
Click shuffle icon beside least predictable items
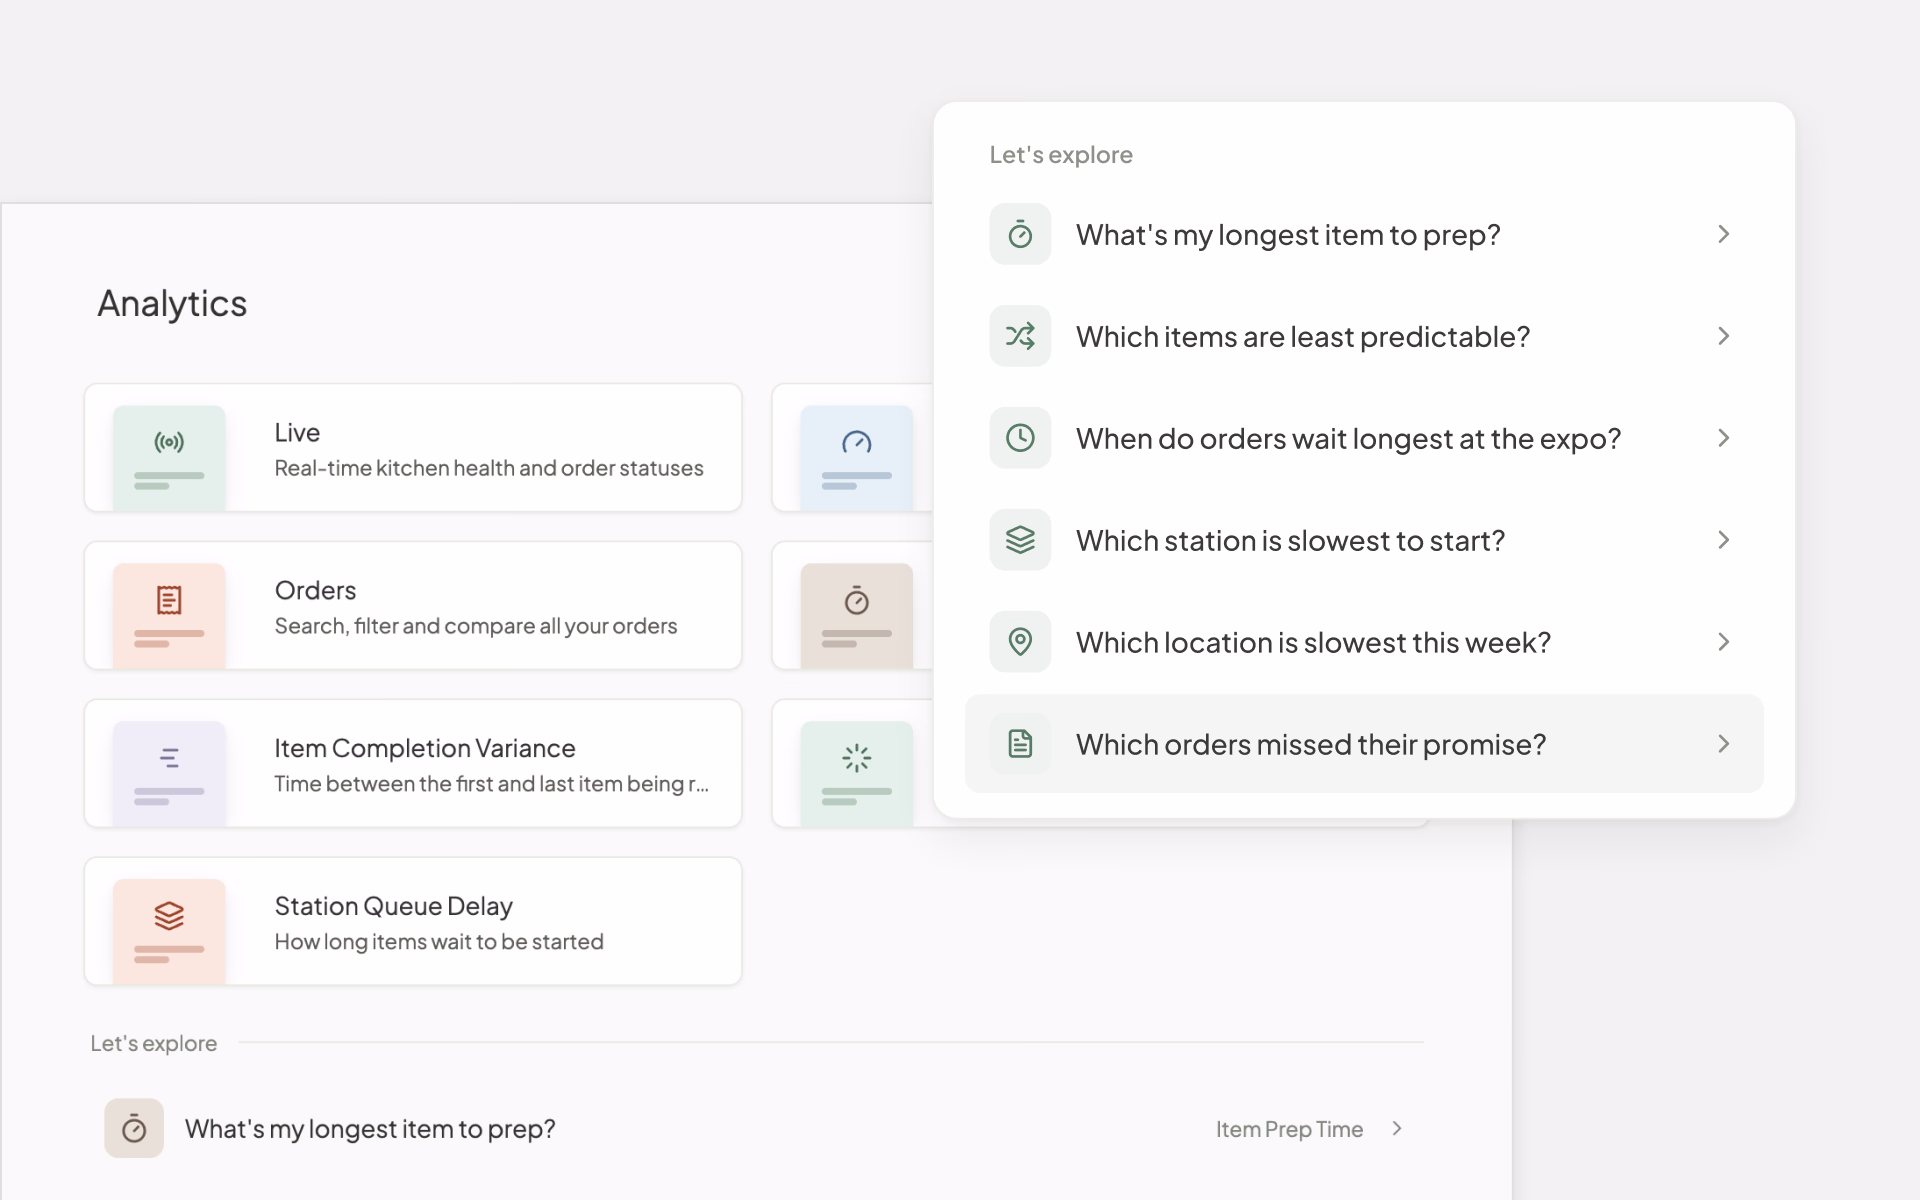[1020, 336]
